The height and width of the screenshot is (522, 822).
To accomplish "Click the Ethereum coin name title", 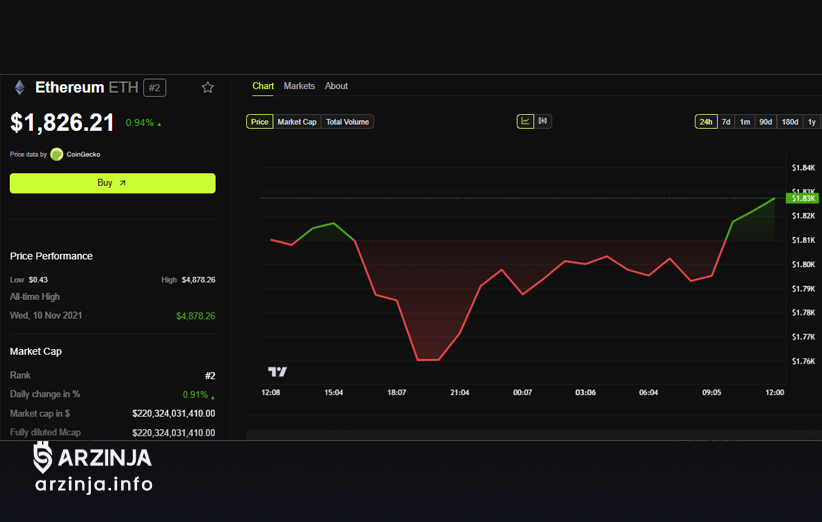I will (x=69, y=87).
